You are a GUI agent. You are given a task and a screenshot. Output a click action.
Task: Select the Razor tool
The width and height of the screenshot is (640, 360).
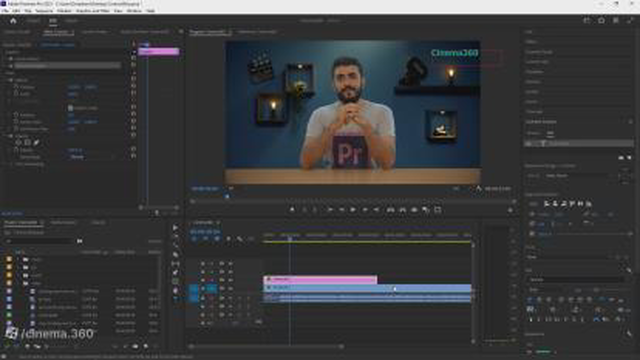[175, 255]
